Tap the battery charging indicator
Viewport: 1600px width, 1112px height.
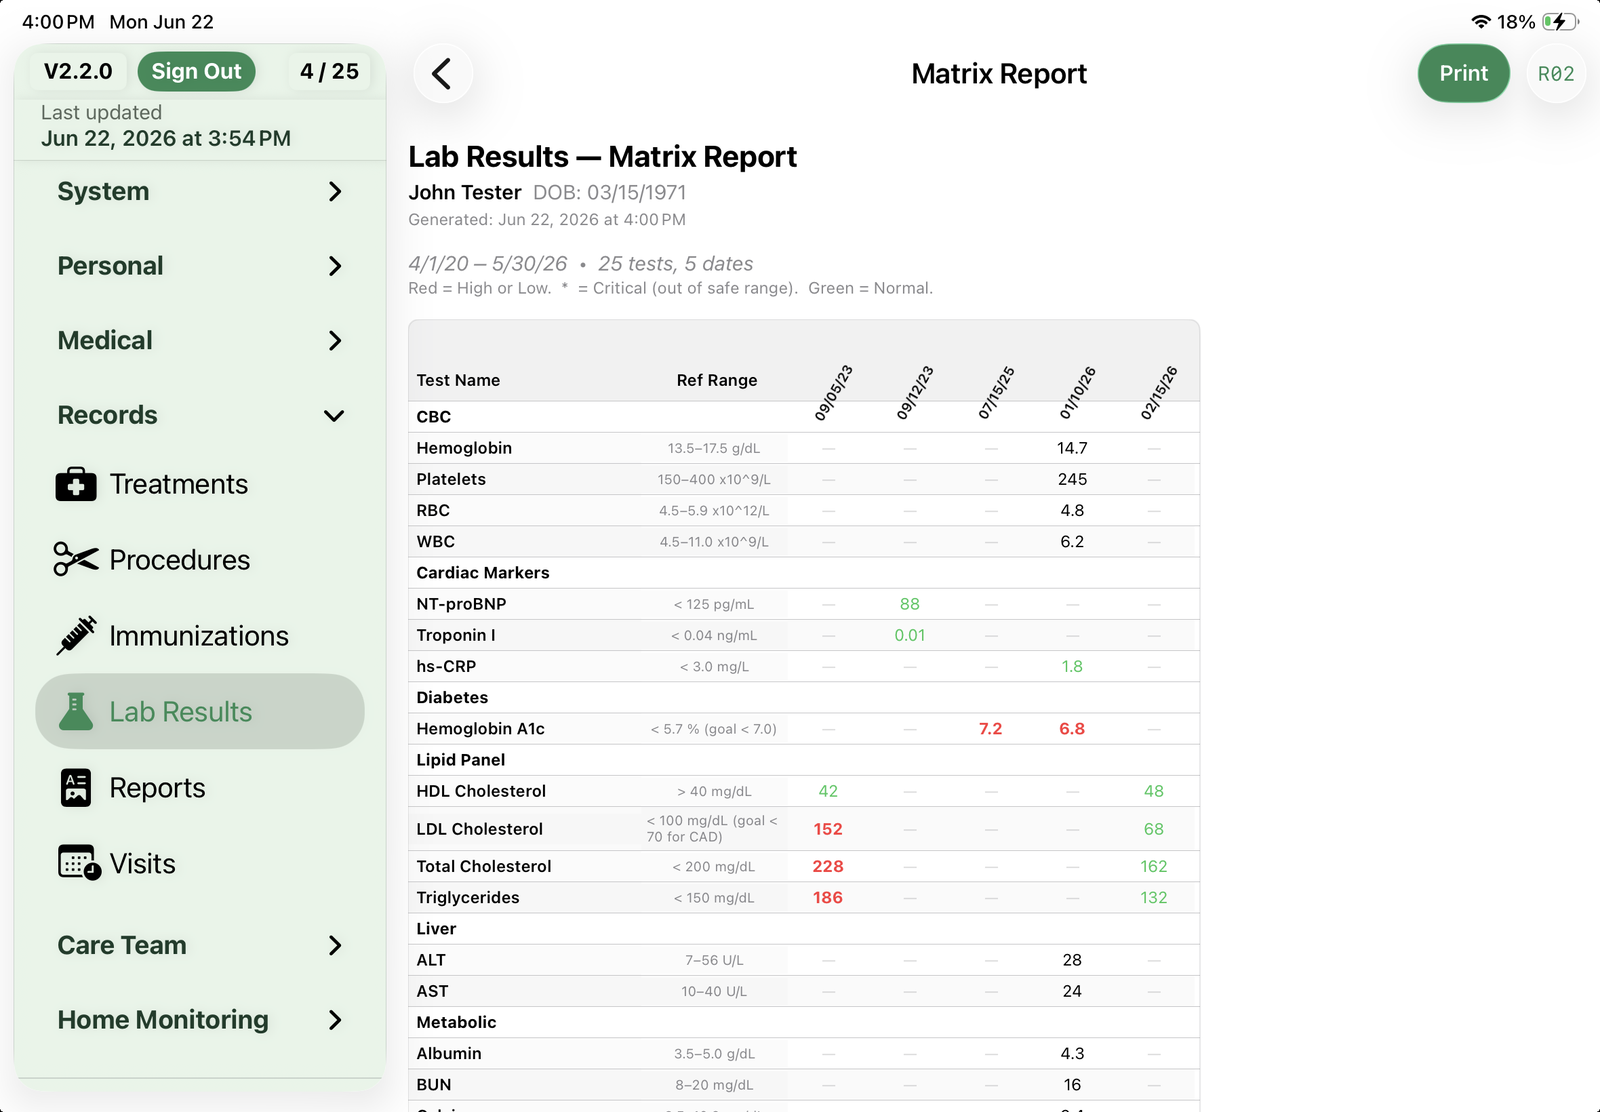1560,22
